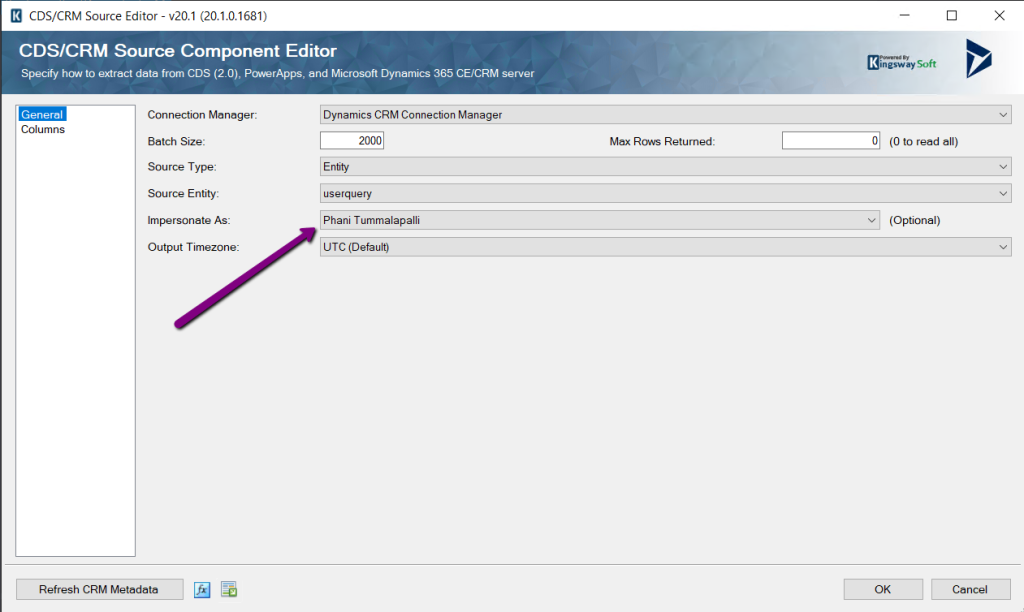1024x612 pixels.
Task: Minimize the Source Editor window
Action: [x=905, y=16]
